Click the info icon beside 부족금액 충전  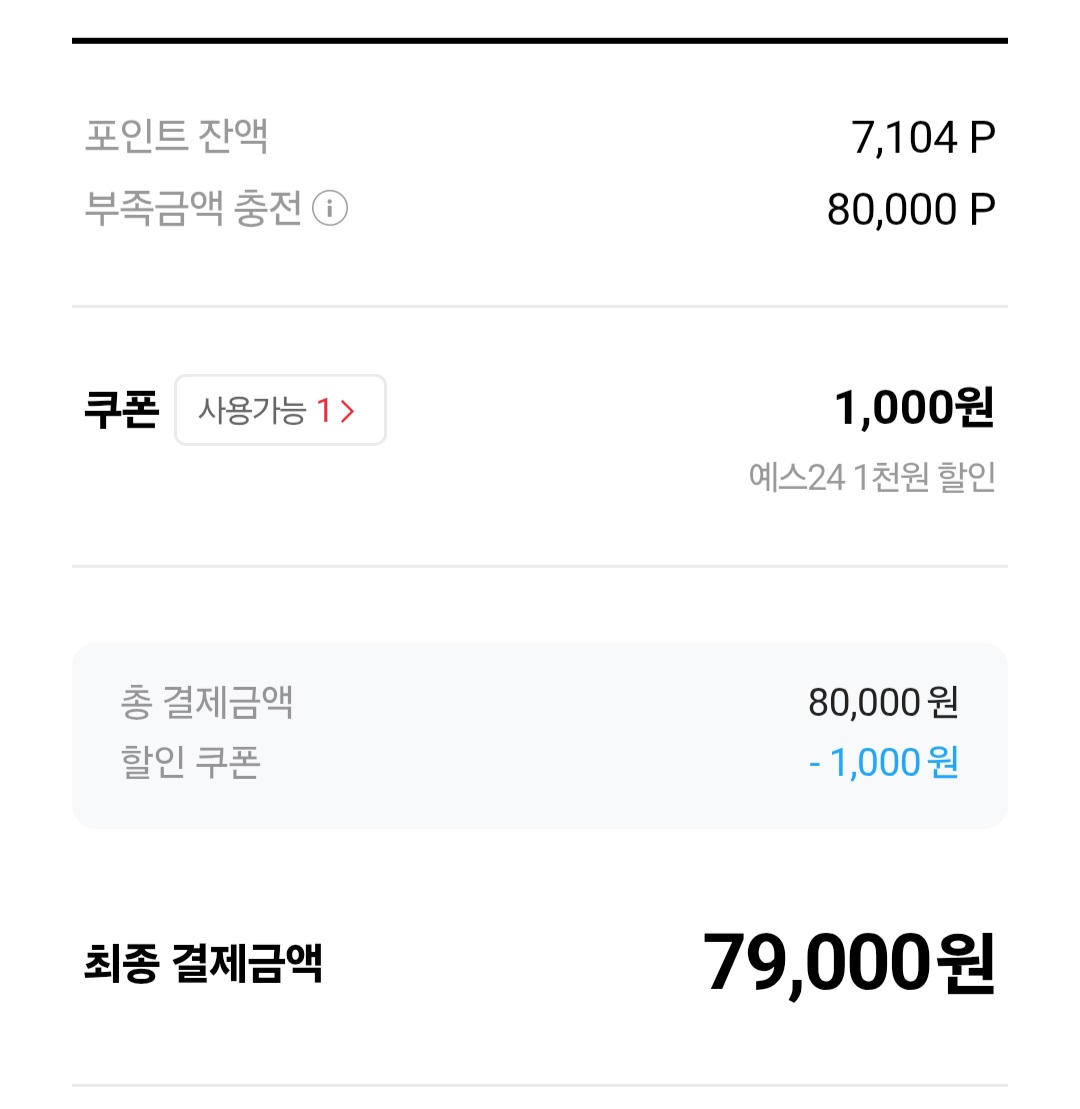(330, 210)
